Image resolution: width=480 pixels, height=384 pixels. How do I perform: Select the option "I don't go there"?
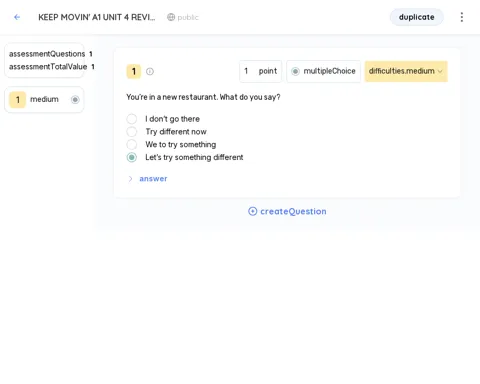pyautogui.click(x=132, y=119)
